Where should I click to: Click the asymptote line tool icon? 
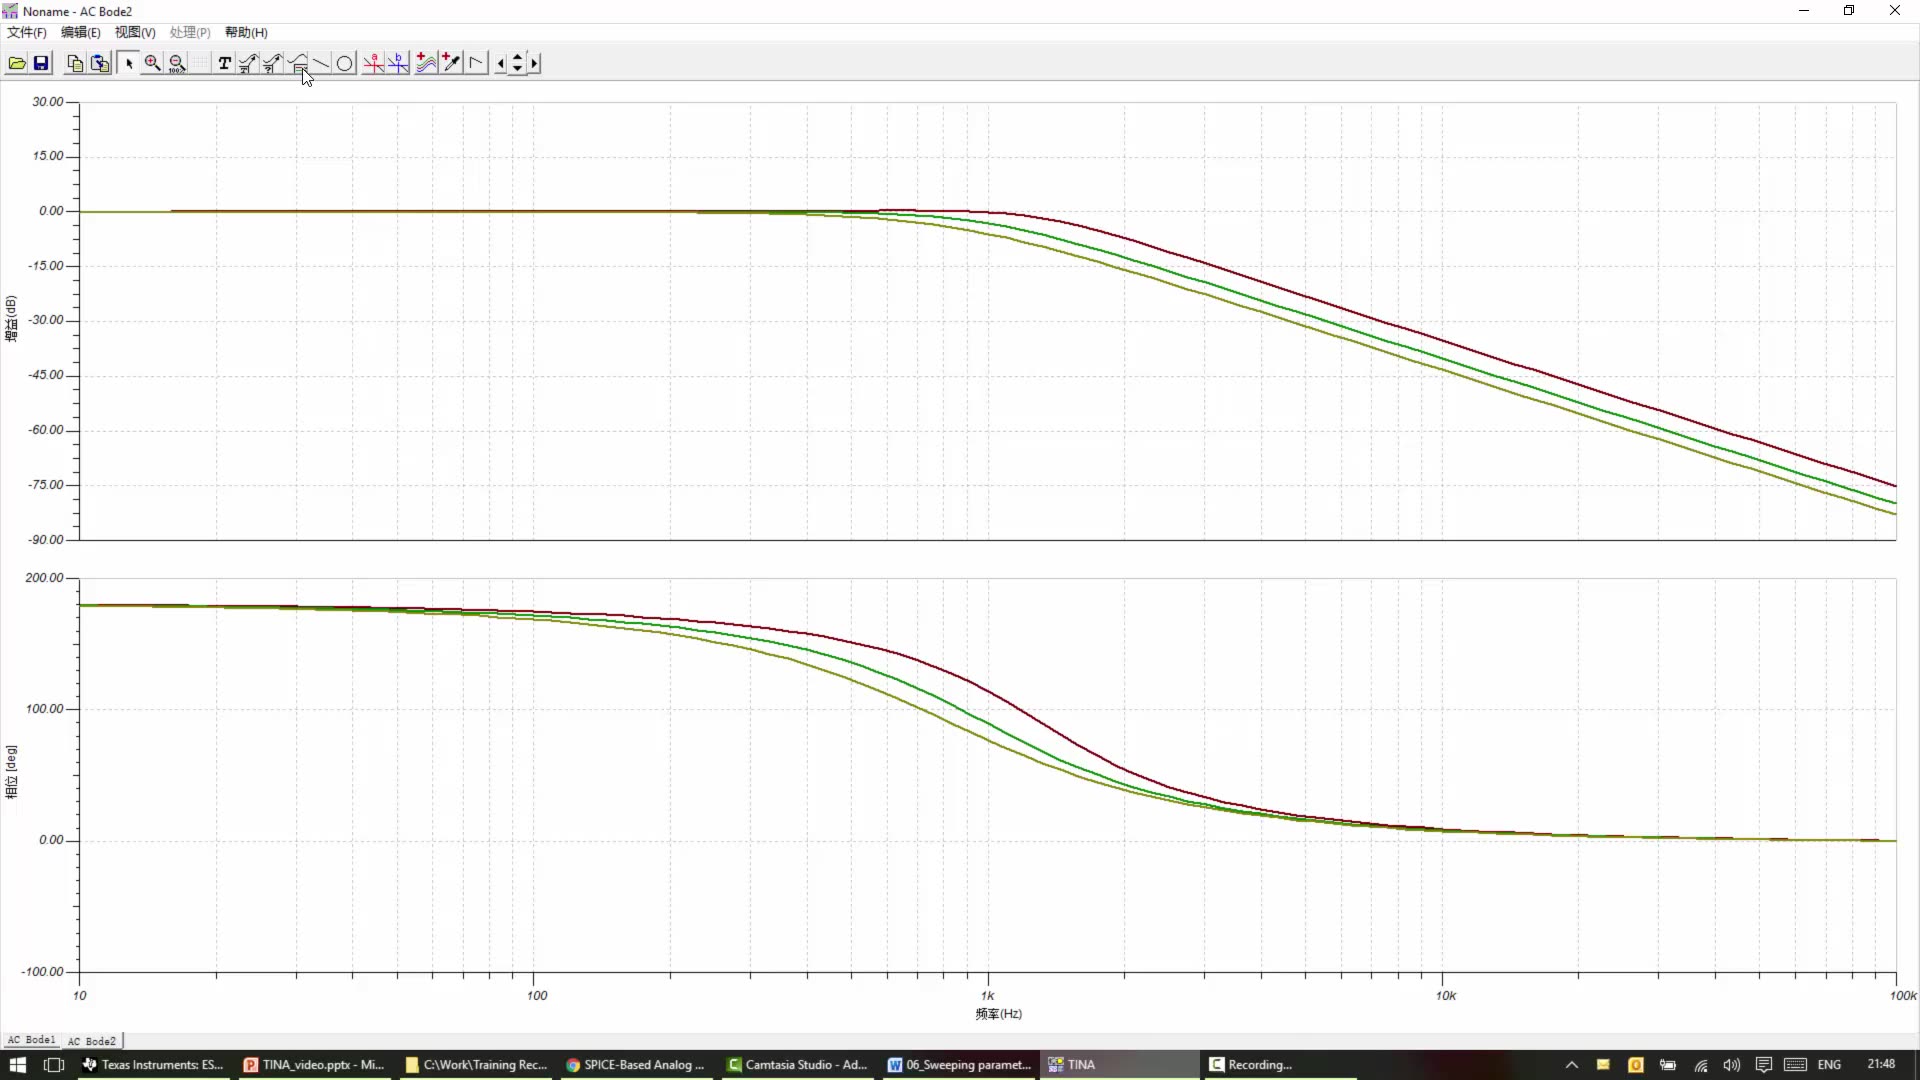[x=476, y=63]
